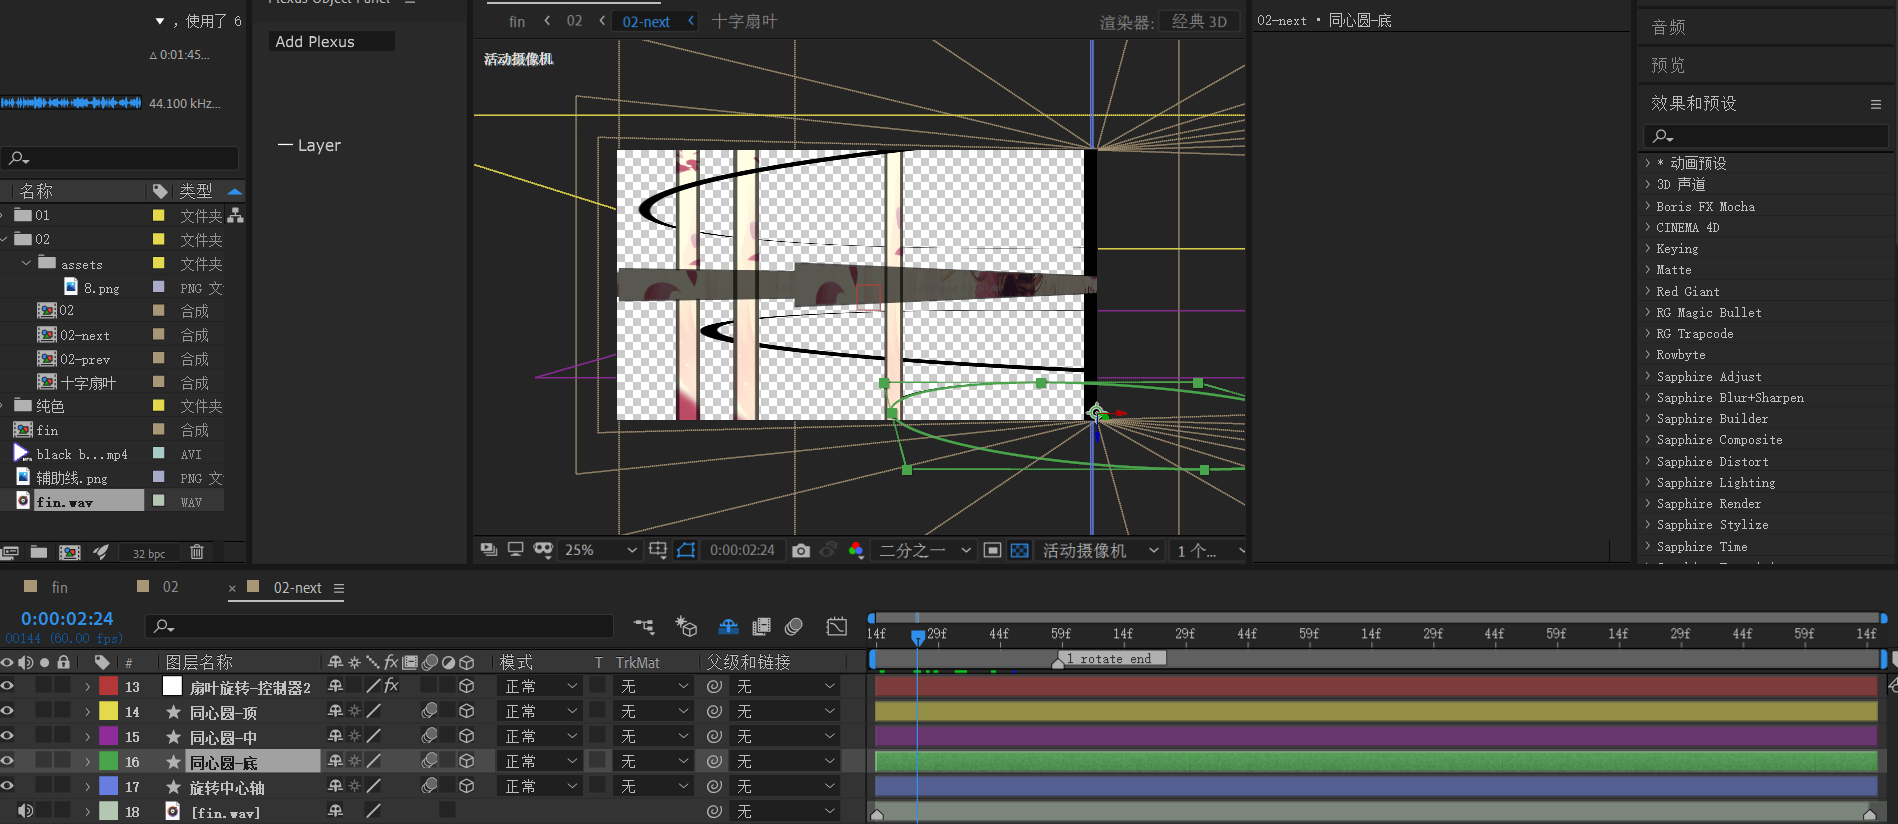The width and height of the screenshot is (1898, 824).
Task: Switch to the fin timeline tab
Action: 59,587
